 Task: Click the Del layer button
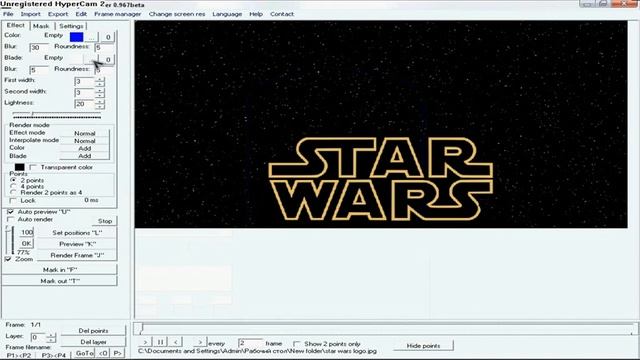(93, 342)
